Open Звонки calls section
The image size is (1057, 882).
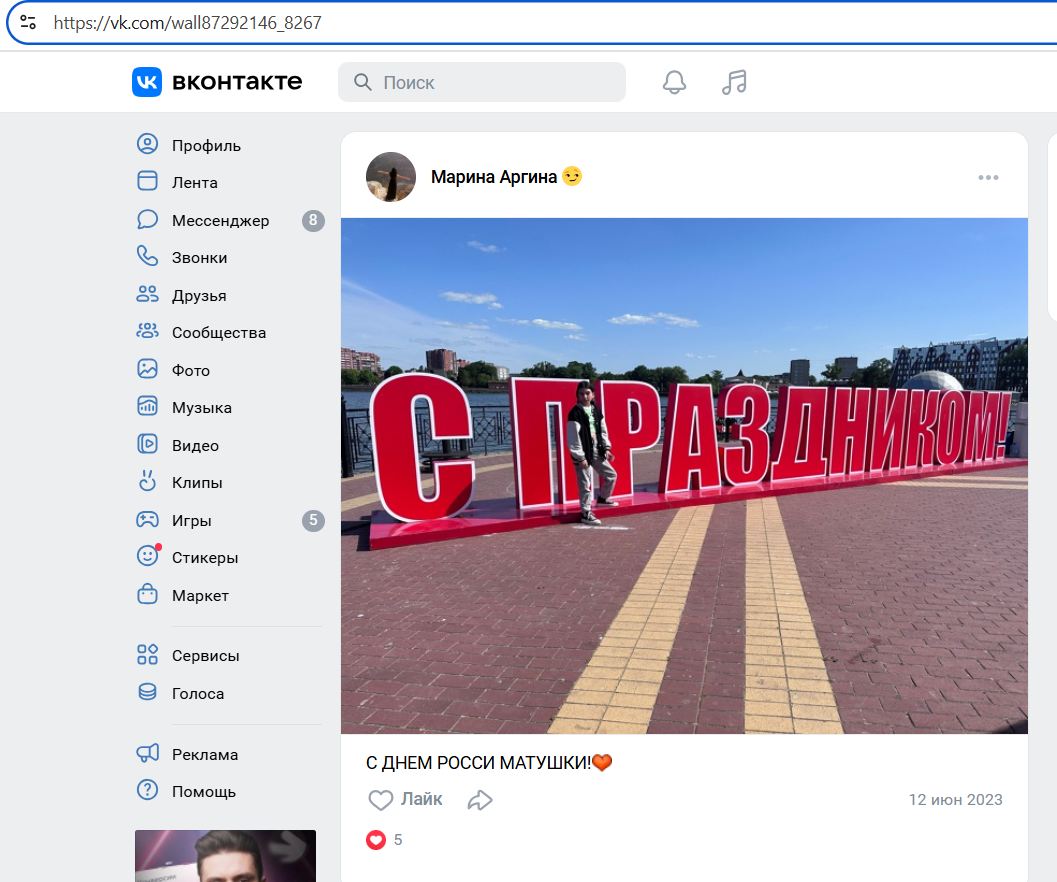pos(199,257)
